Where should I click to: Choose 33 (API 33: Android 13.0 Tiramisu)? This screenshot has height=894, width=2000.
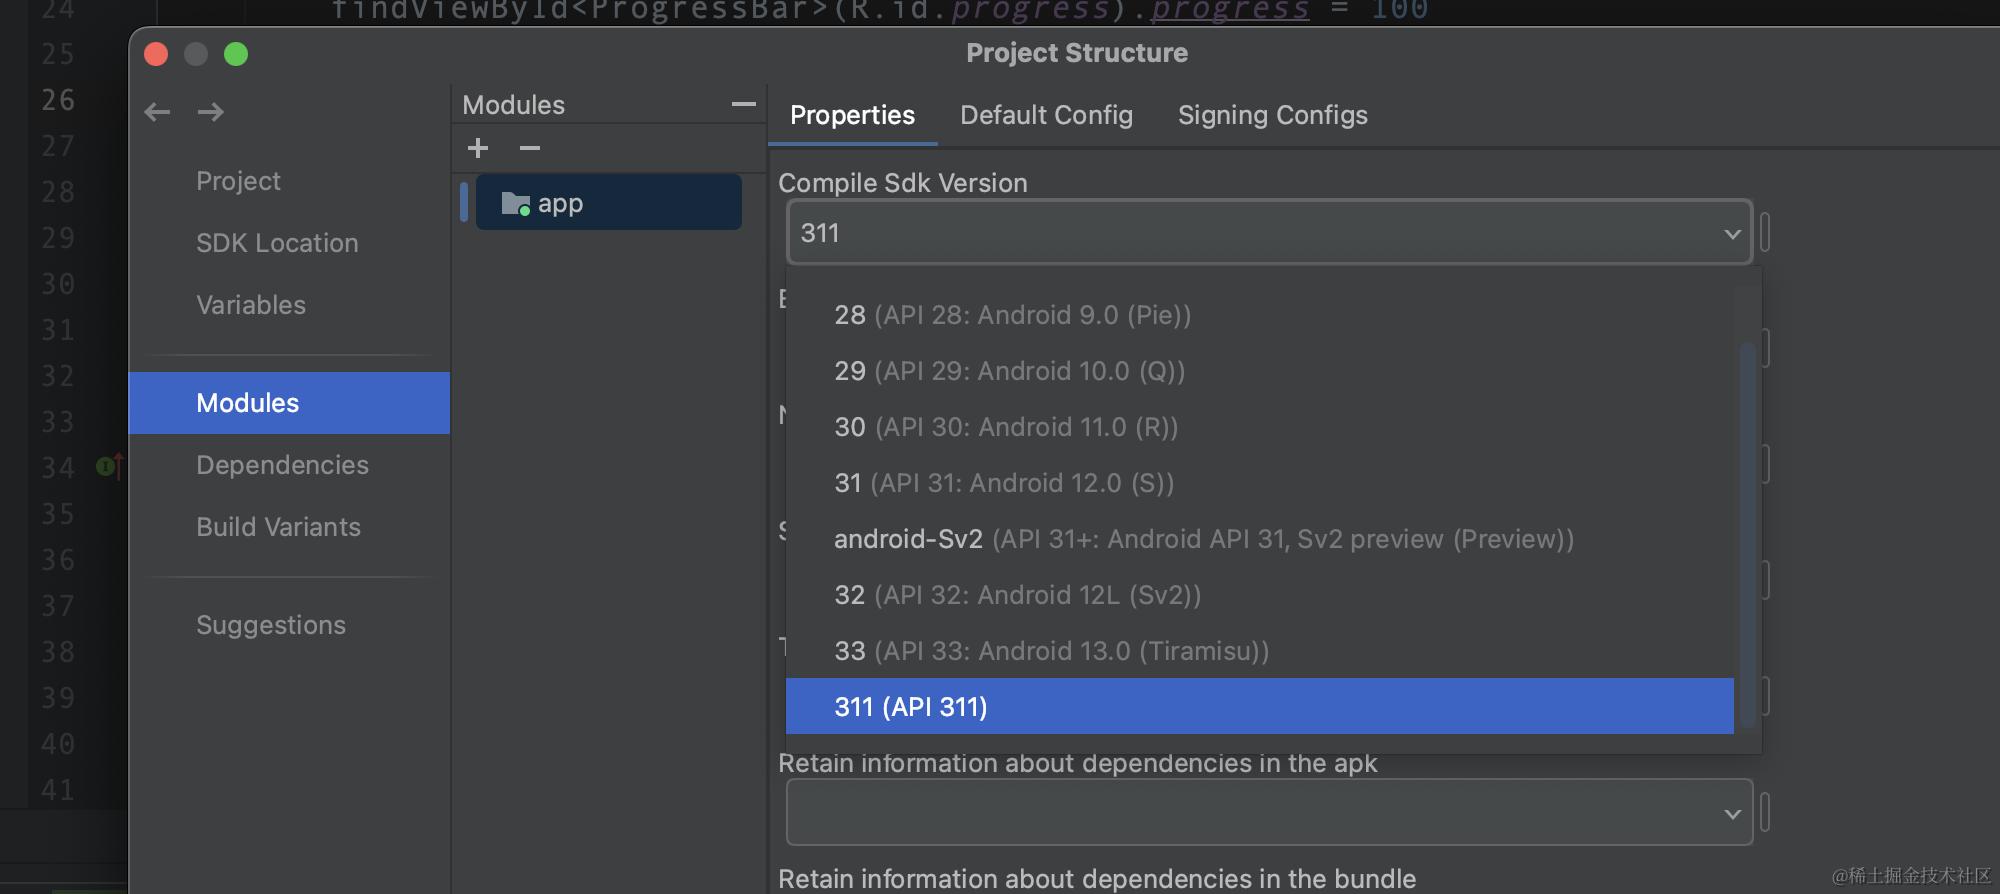(1051, 651)
